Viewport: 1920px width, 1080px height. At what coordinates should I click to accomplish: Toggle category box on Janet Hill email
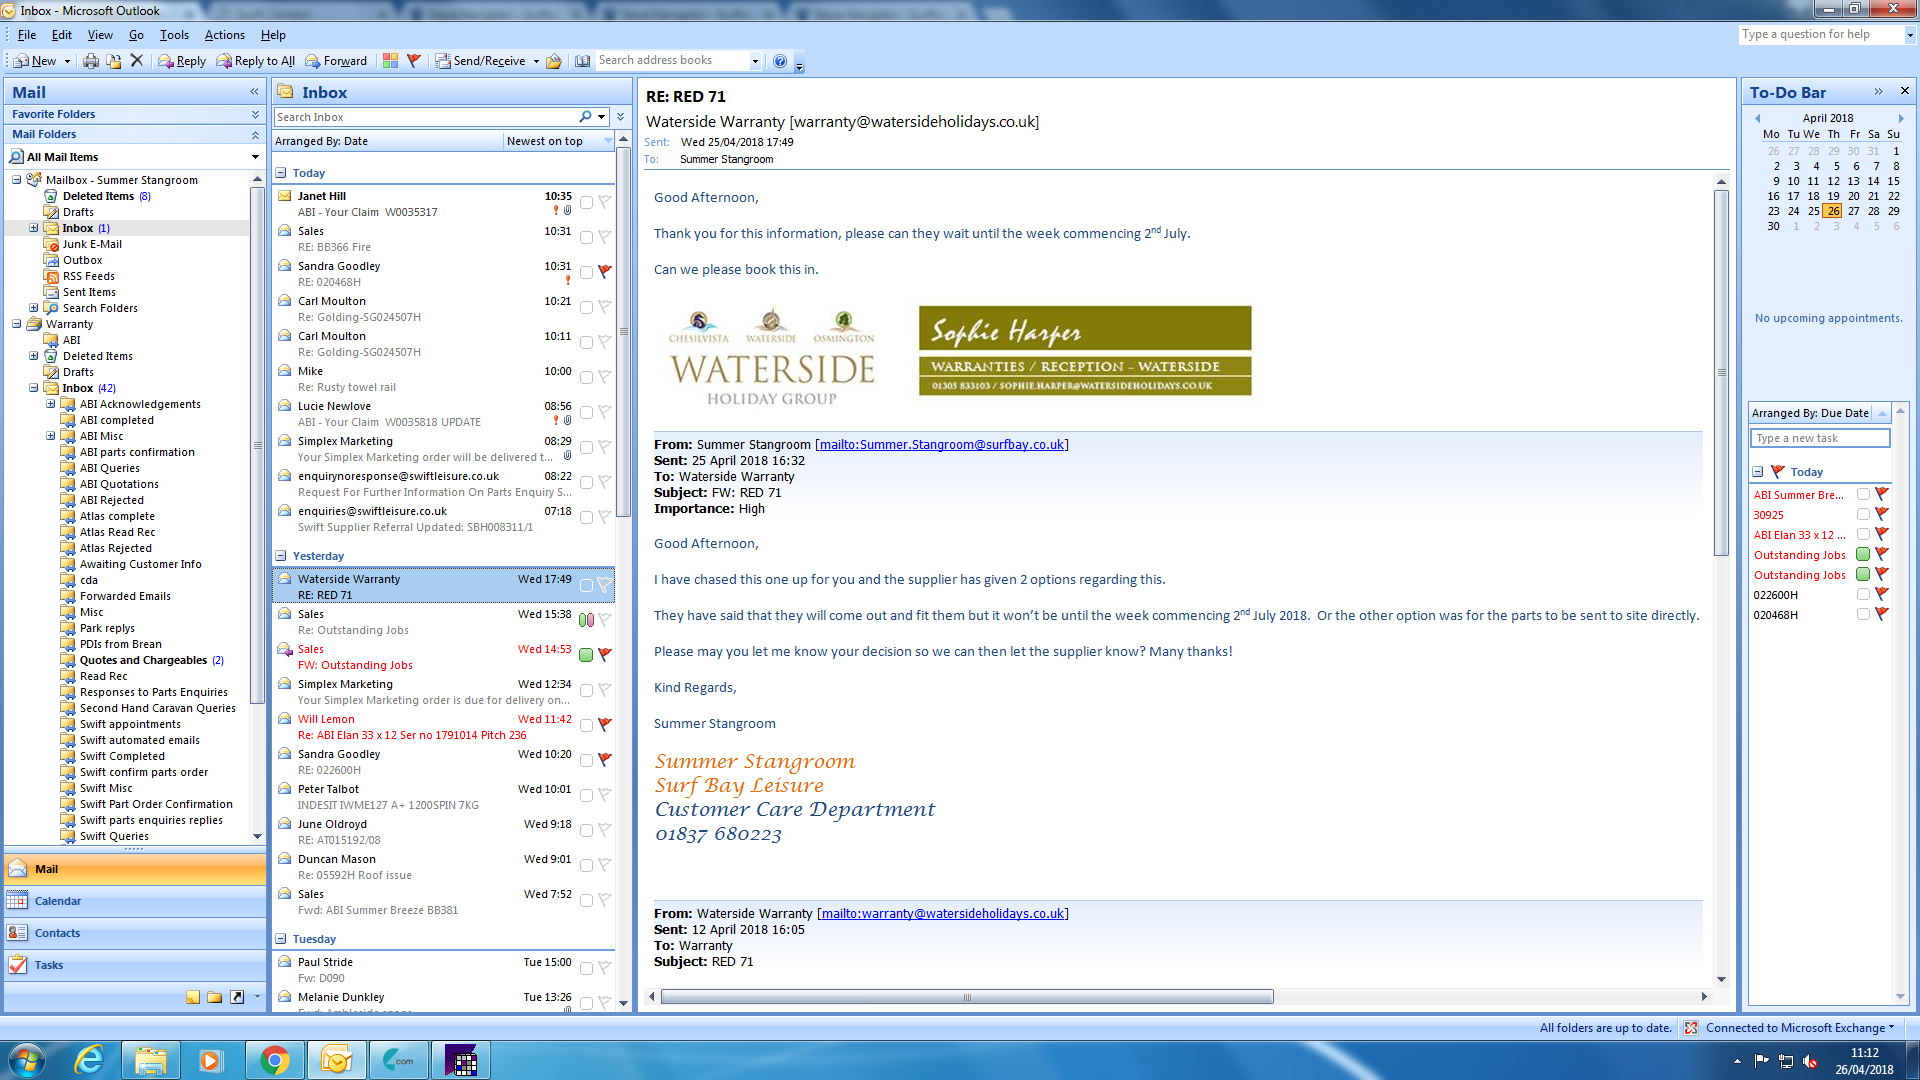[x=586, y=202]
